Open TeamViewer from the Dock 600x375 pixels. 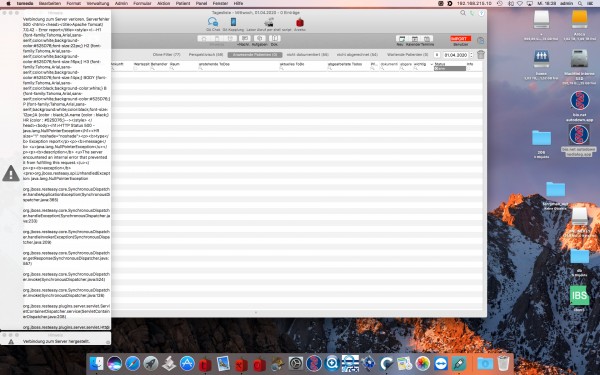click(x=441, y=363)
